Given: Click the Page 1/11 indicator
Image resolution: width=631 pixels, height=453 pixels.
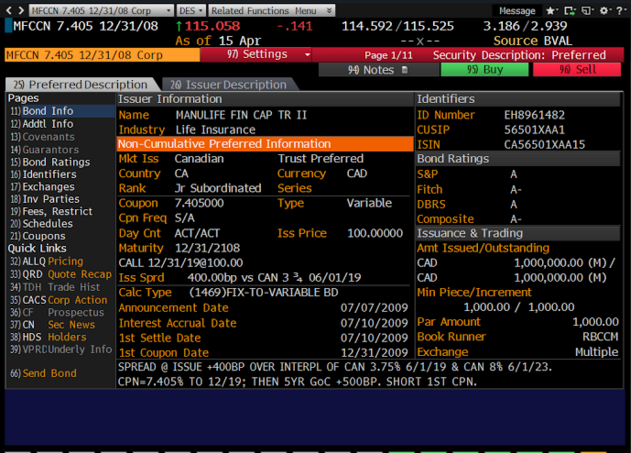Looking at the screenshot, I should [x=388, y=55].
